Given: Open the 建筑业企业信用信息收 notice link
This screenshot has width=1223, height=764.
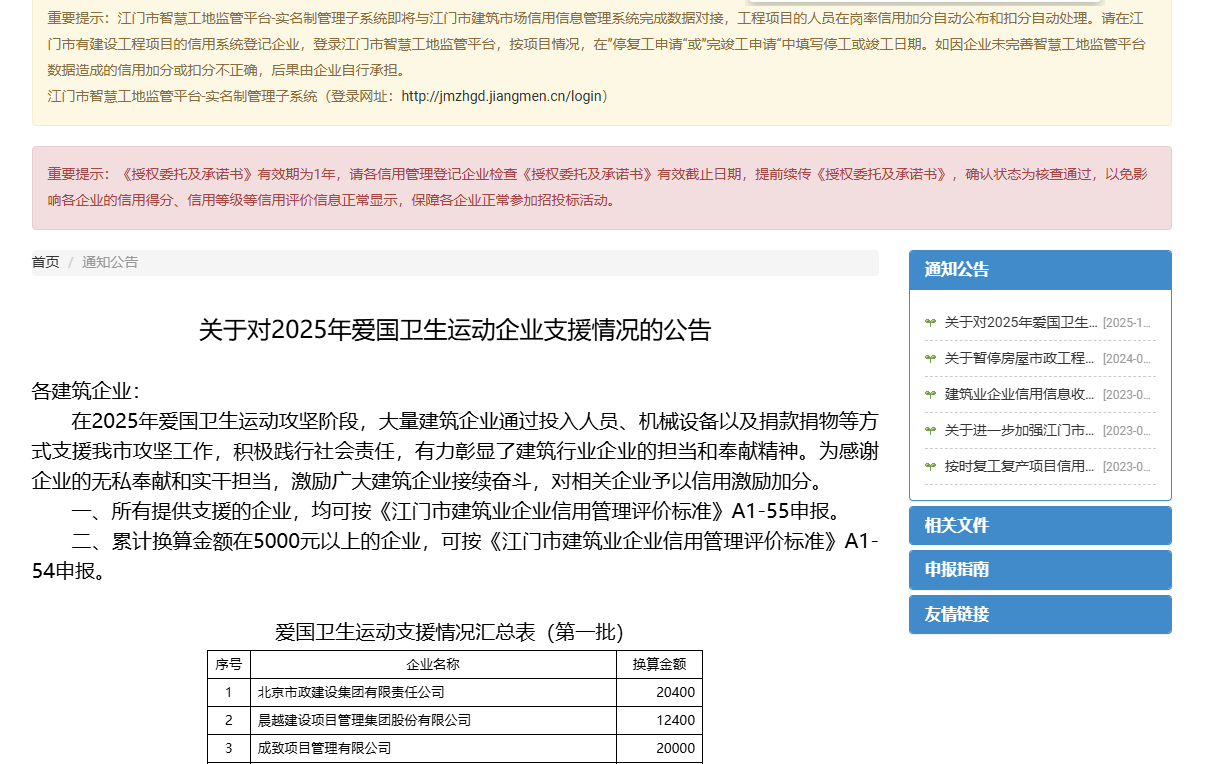Looking at the screenshot, I should pyautogui.click(x=1021, y=394).
